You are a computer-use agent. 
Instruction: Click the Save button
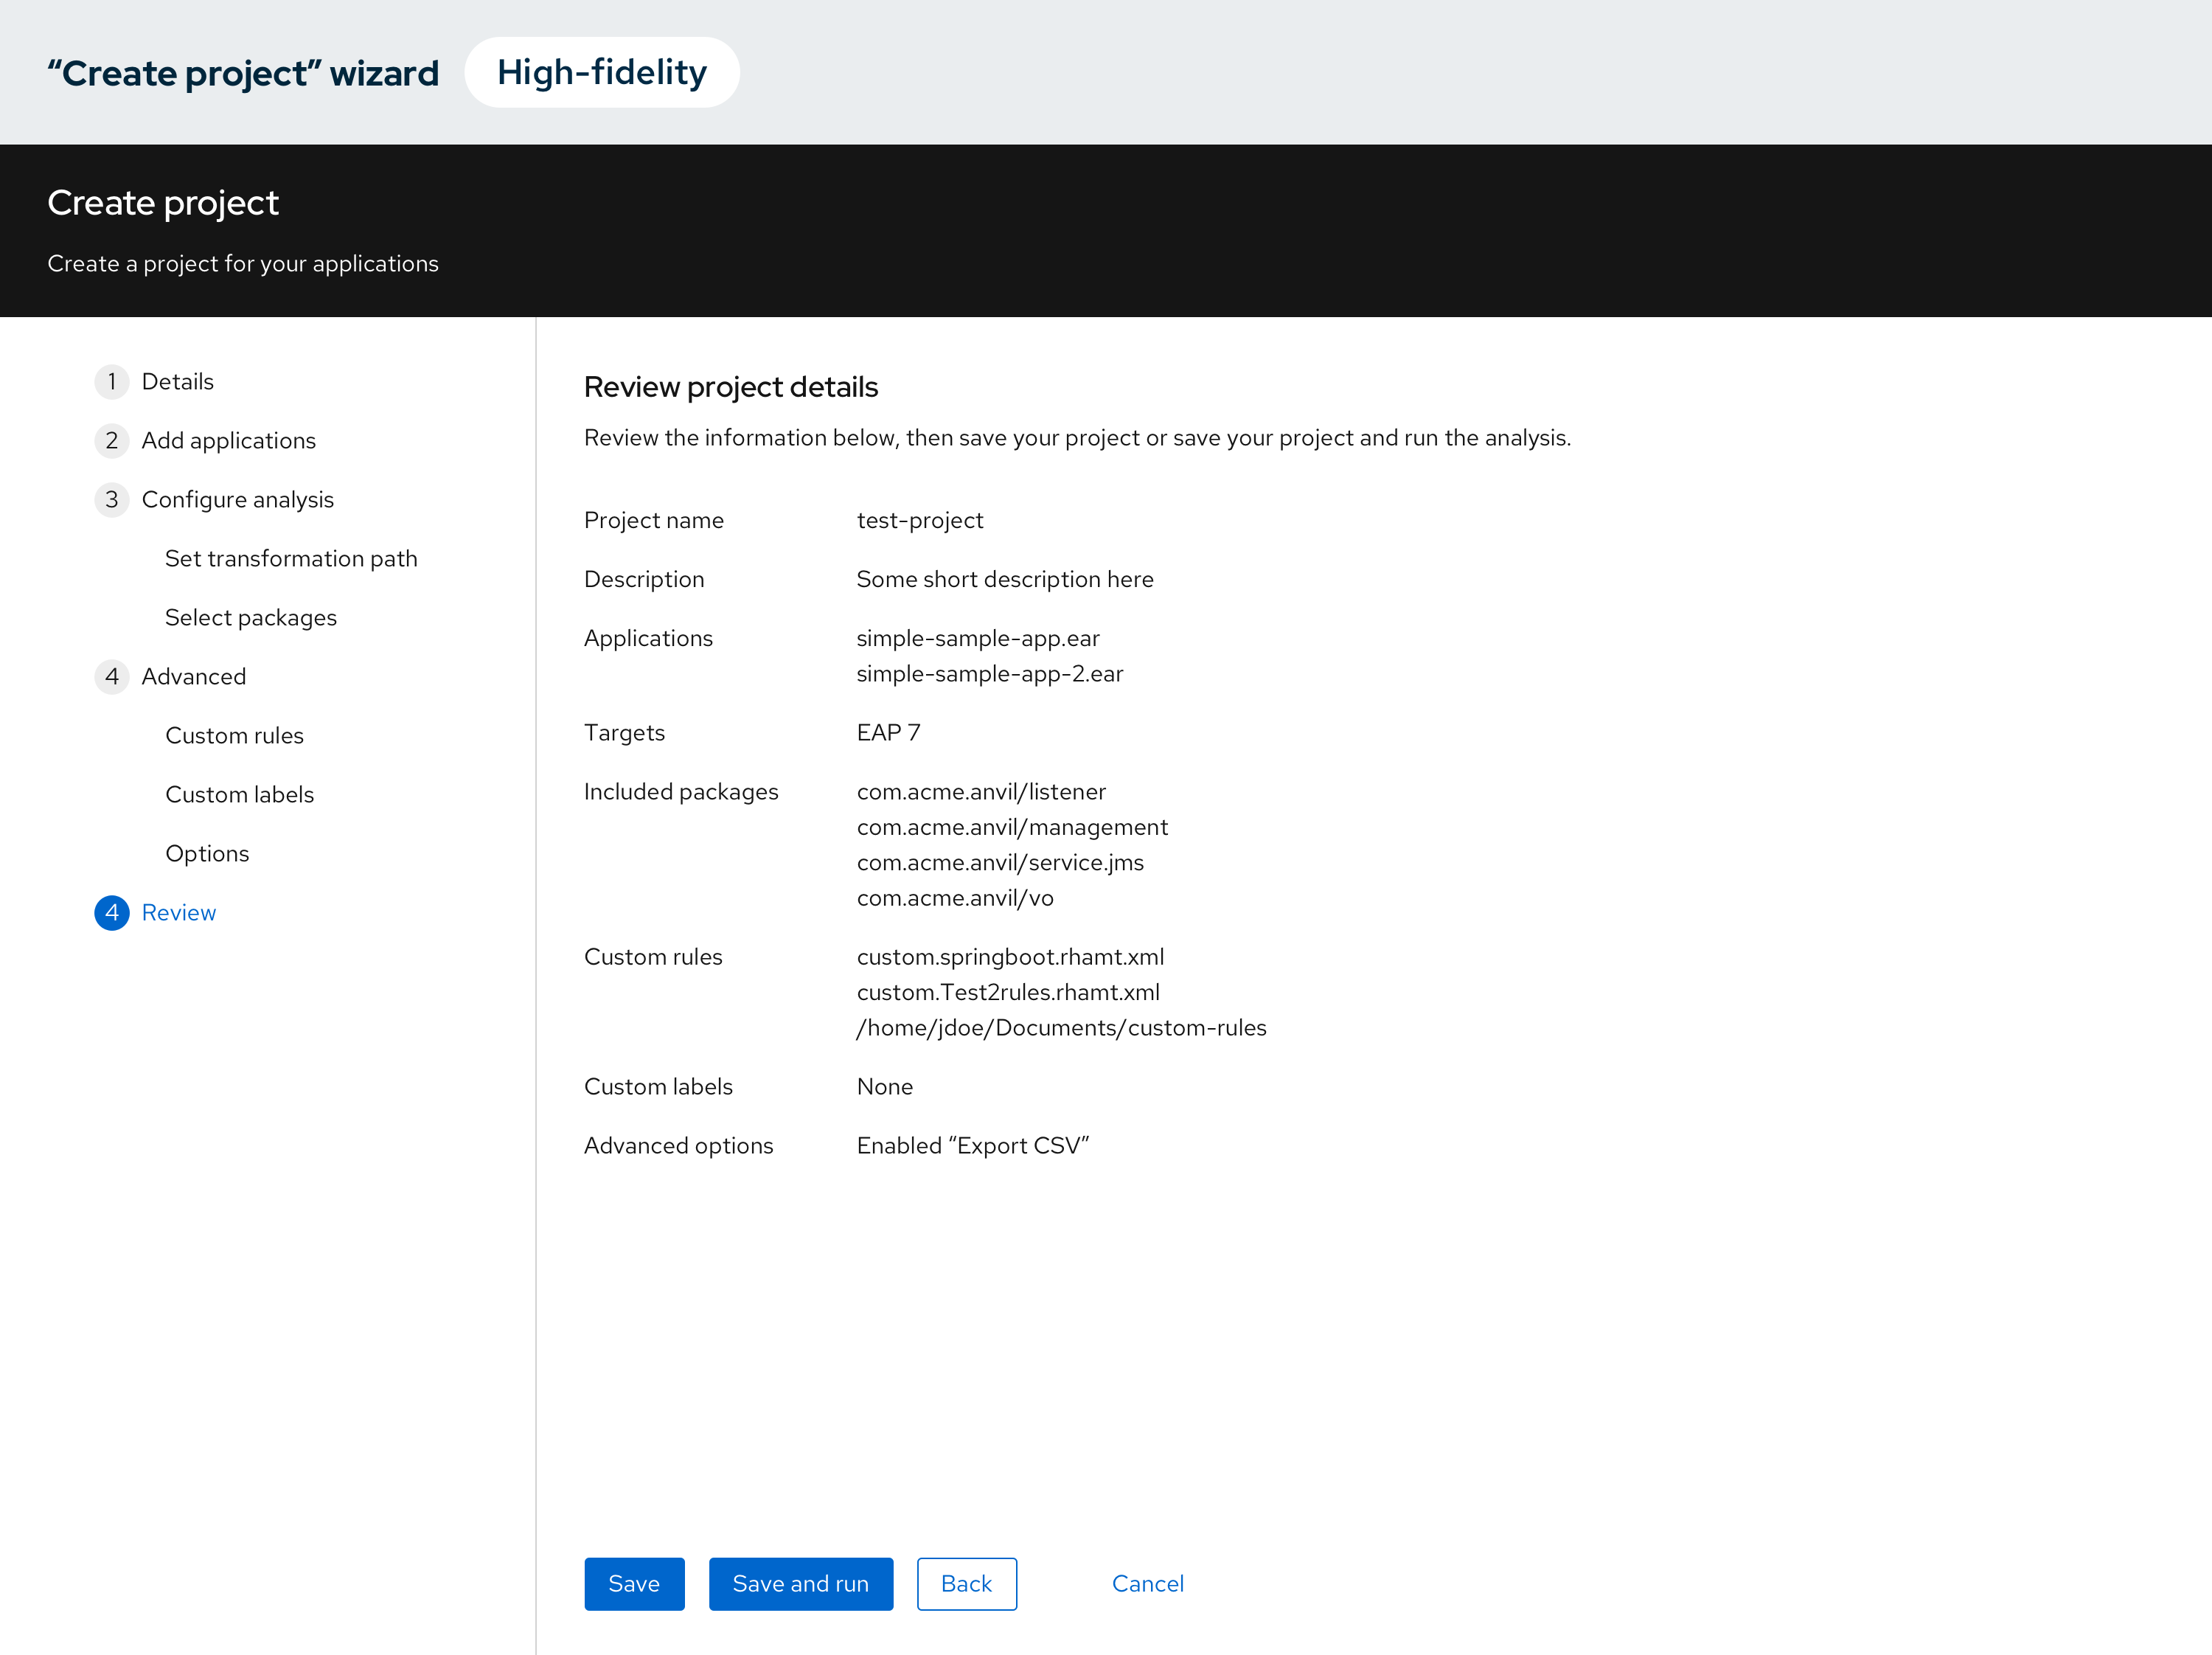click(x=633, y=1583)
